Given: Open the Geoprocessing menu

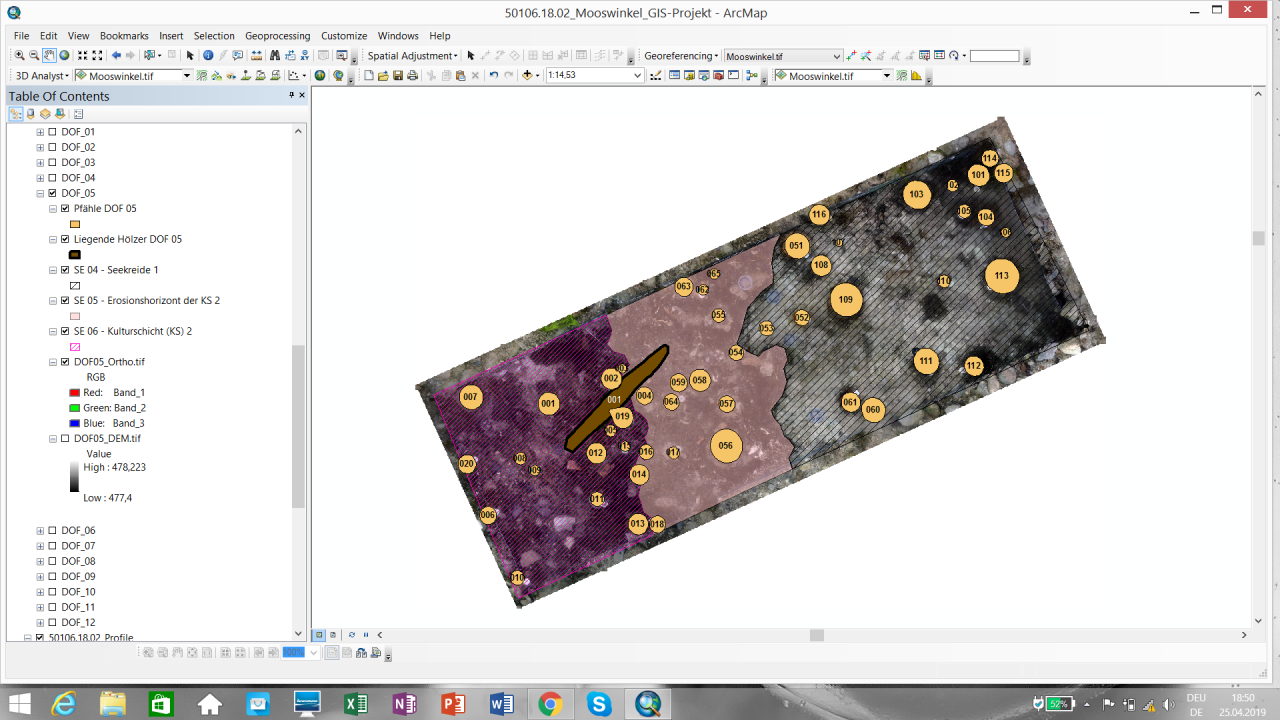Looking at the screenshot, I should coord(277,36).
